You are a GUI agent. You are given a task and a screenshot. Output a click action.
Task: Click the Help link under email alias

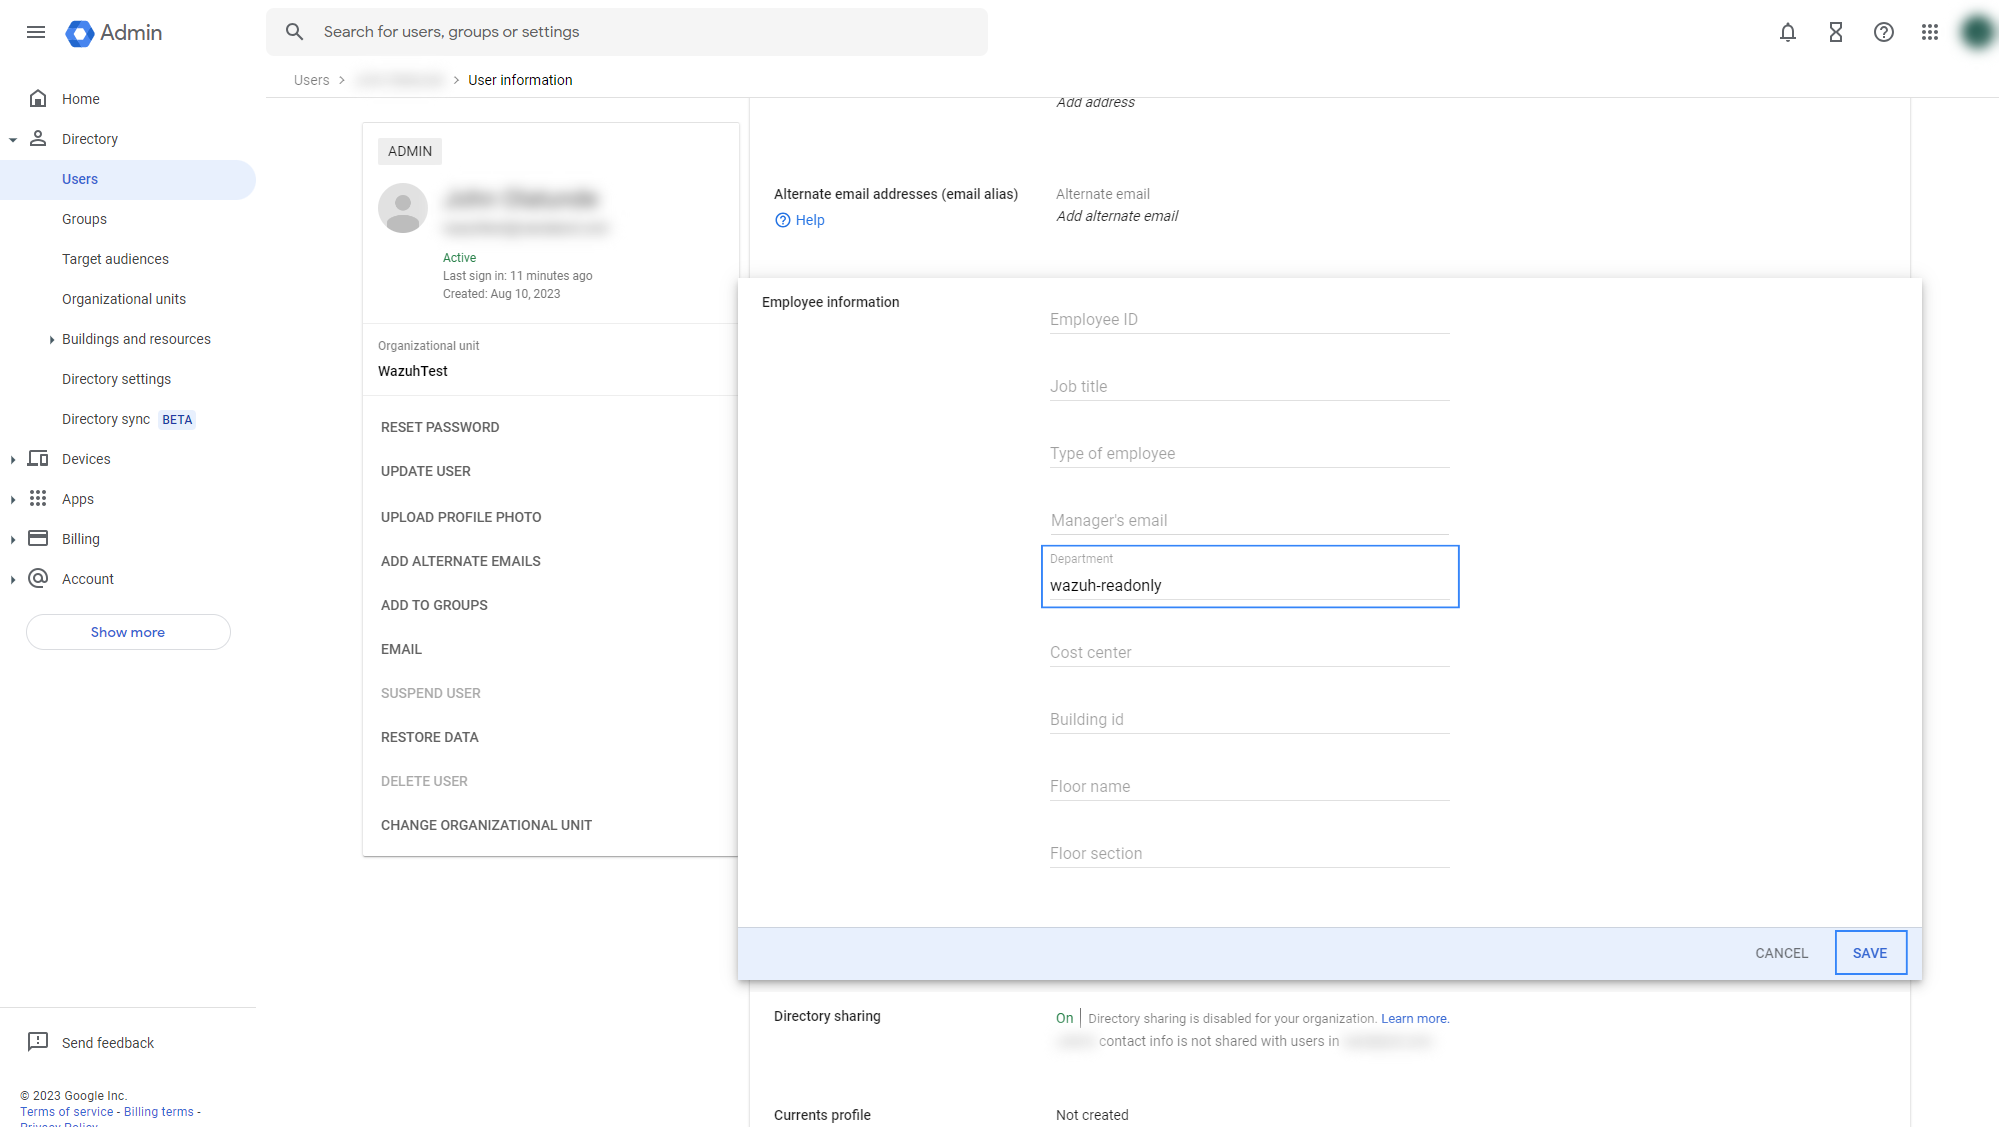tap(809, 220)
